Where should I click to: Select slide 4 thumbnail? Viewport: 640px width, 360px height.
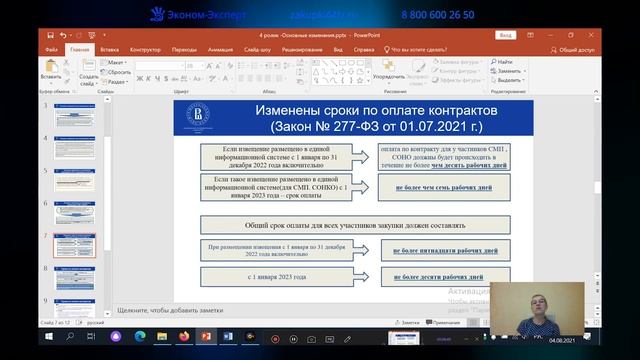(x=75, y=148)
